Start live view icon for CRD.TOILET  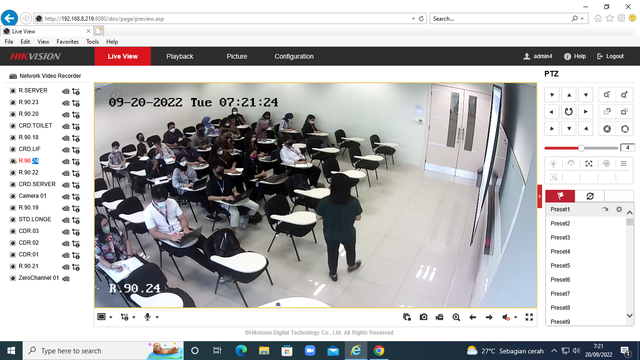click(65, 126)
